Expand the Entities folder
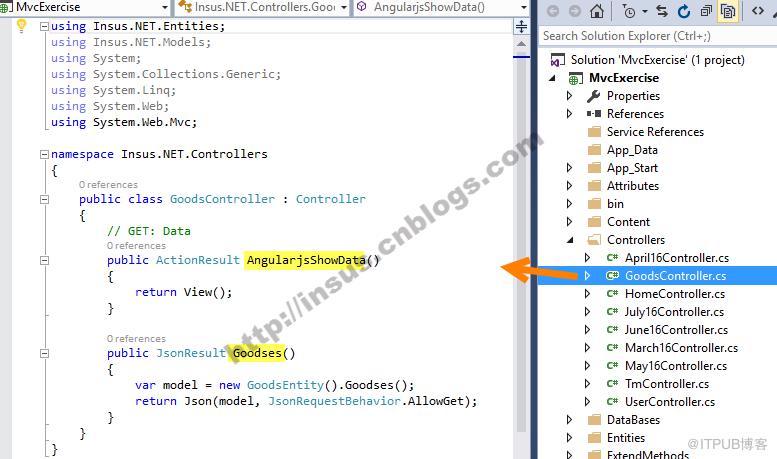Screen dimensions: 777x459 pyautogui.click(x=569, y=438)
